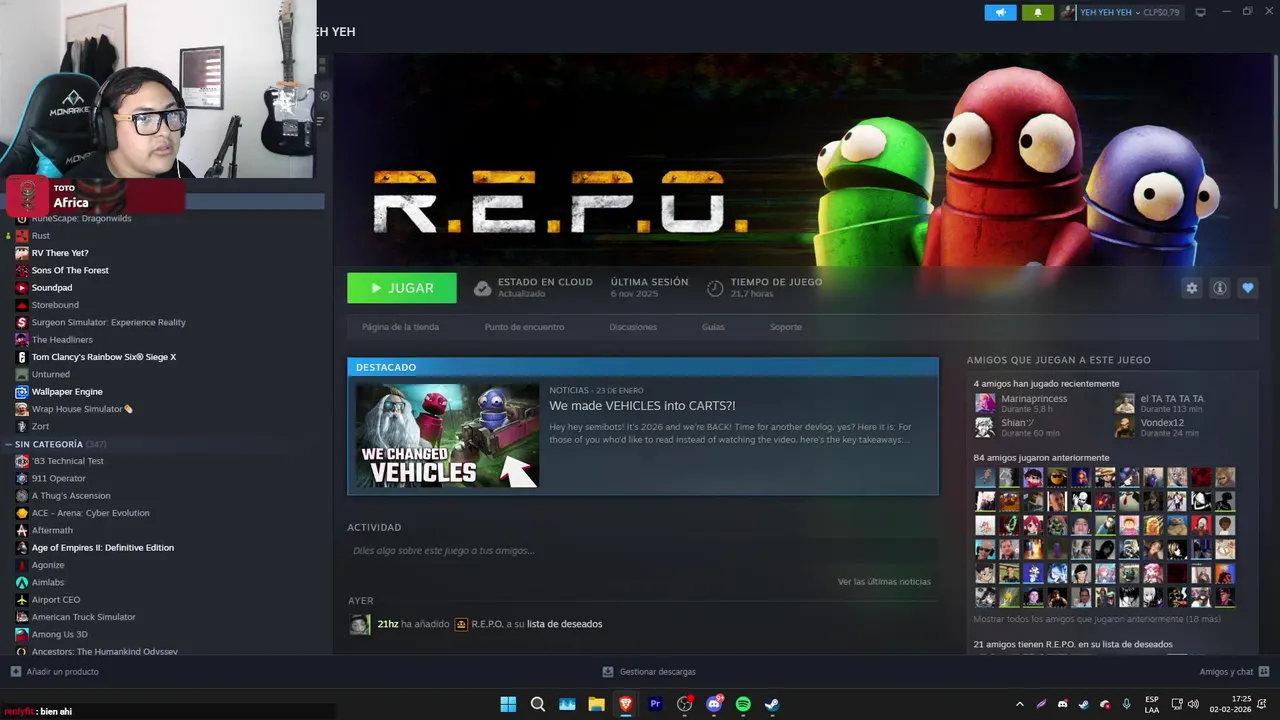The image size is (1280, 720).
Task: Select Zort in the library list
Action: [40, 426]
